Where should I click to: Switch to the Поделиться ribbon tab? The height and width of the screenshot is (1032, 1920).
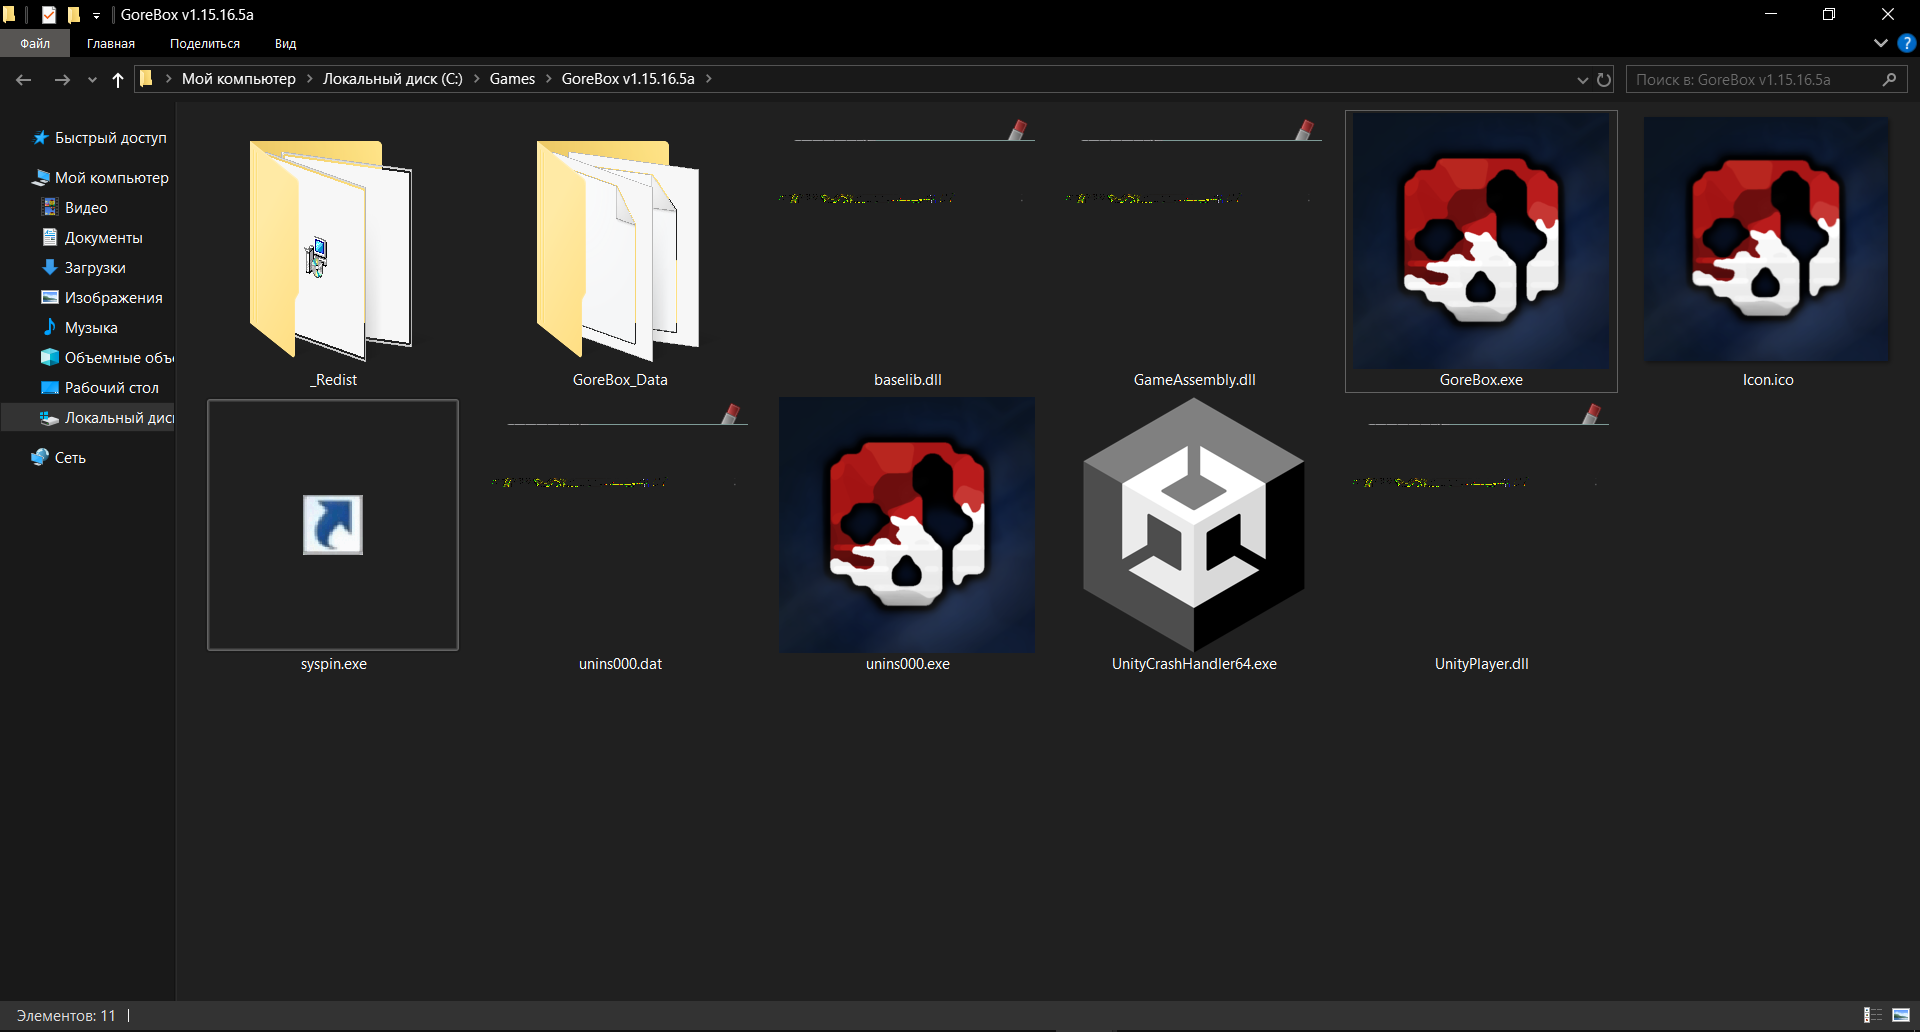coord(205,43)
